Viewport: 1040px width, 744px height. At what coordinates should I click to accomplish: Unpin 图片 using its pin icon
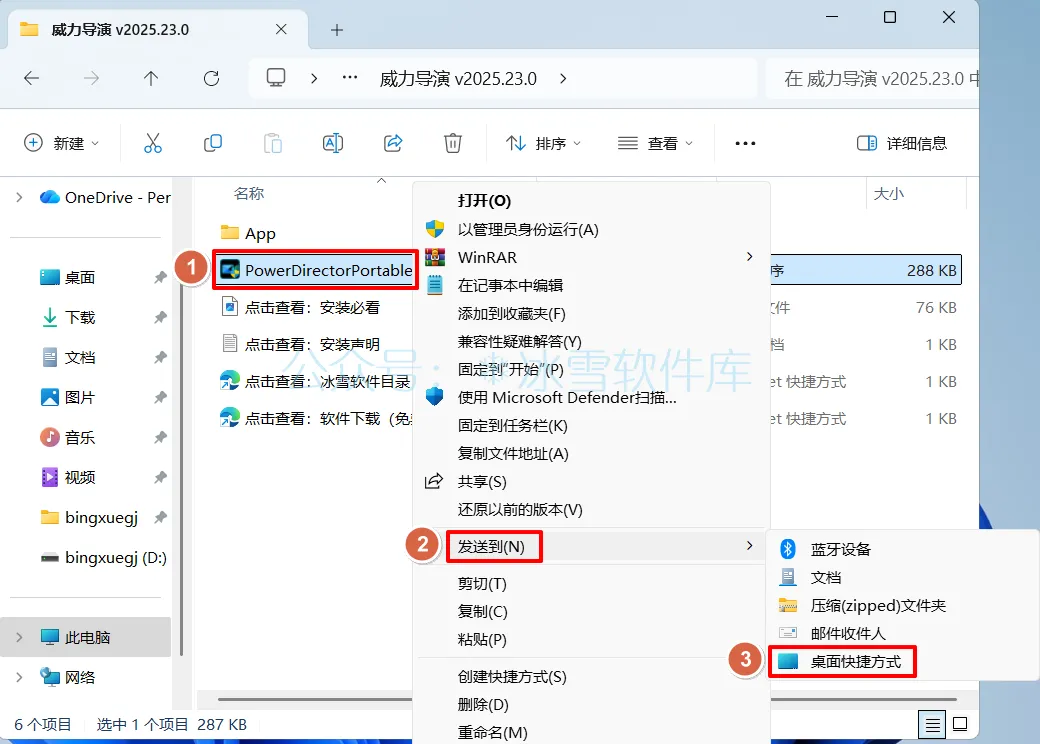(160, 397)
